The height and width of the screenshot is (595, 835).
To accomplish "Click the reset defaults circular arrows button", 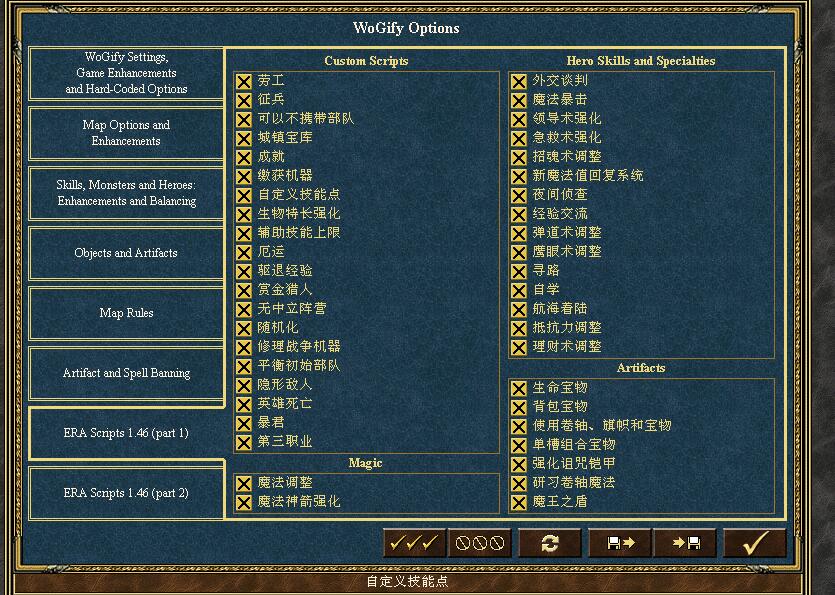I will [x=550, y=543].
